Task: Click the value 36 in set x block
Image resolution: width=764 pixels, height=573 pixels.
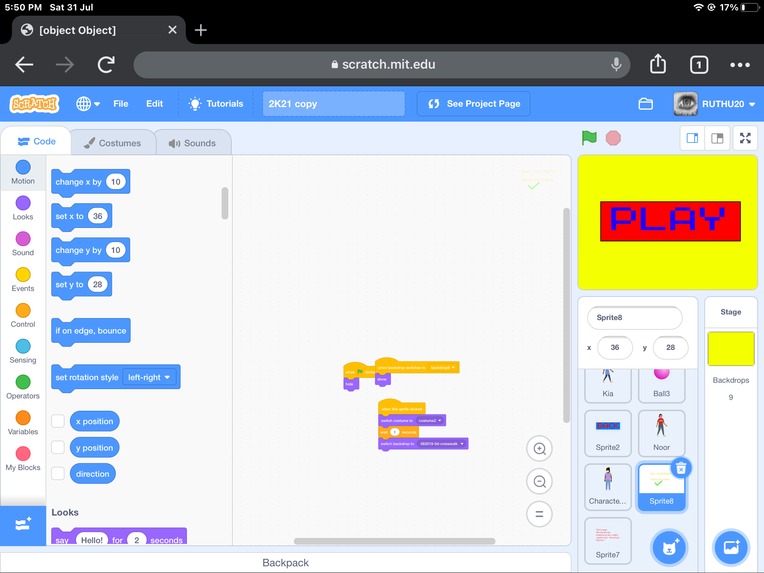Action: 97,216
